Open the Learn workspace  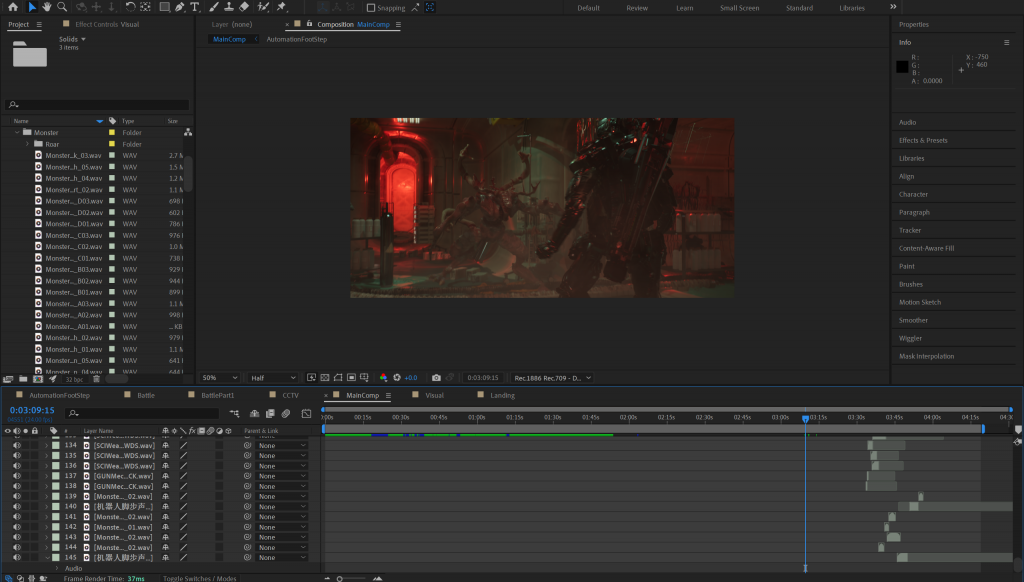684,8
